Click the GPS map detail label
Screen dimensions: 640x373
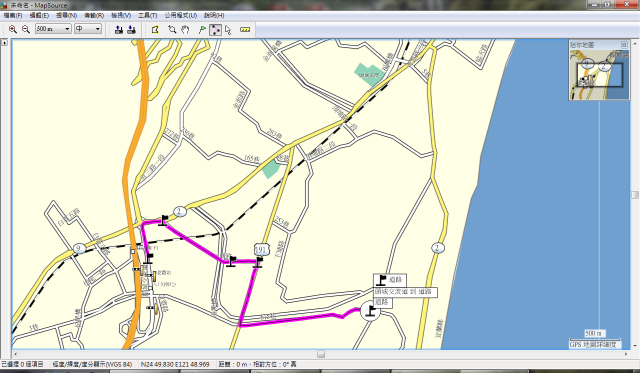pyautogui.click(x=593, y=345)
